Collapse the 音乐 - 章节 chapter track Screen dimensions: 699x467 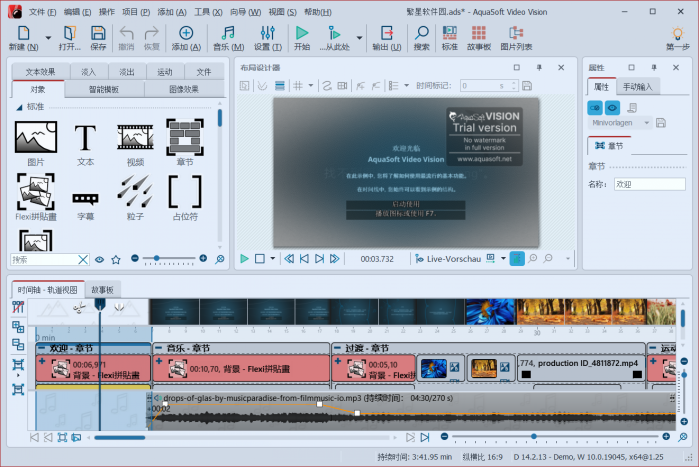tap(158, 348)
